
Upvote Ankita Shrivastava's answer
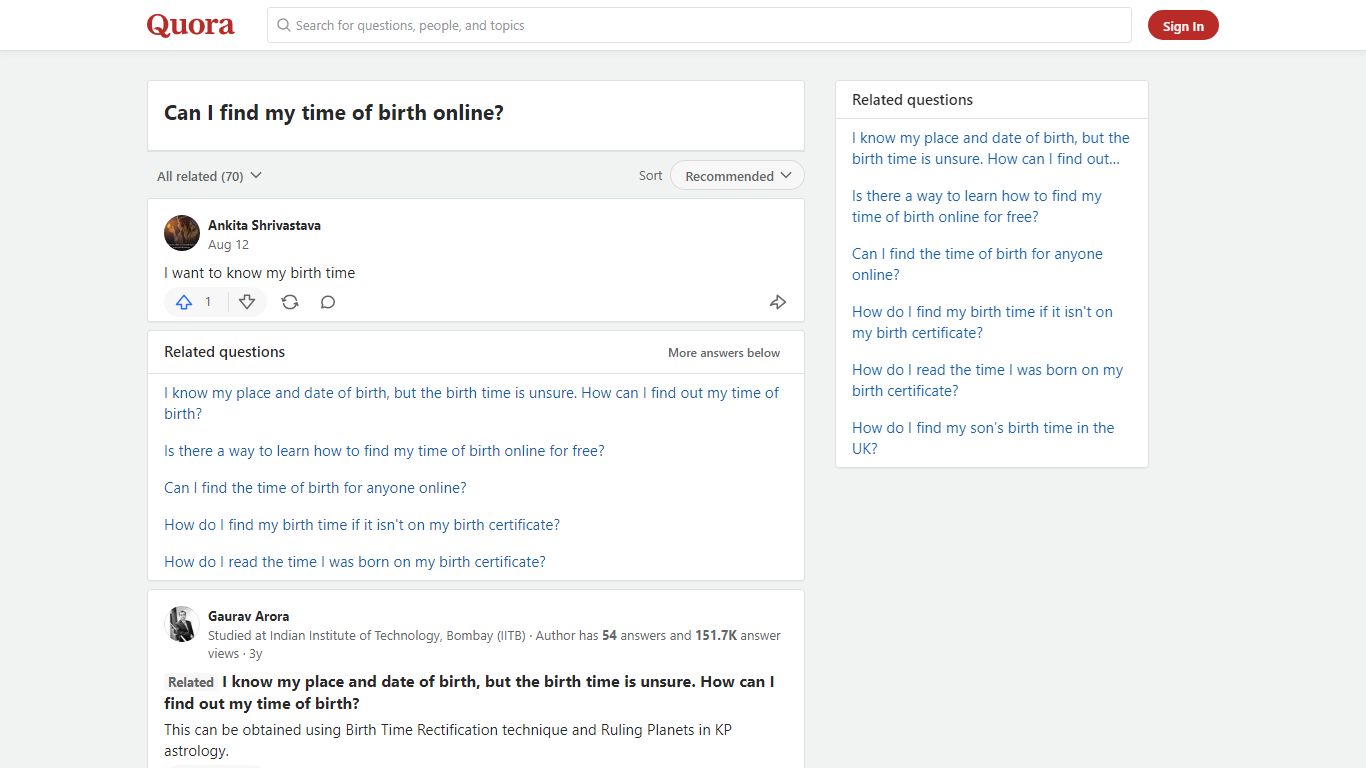coord(184,302)
